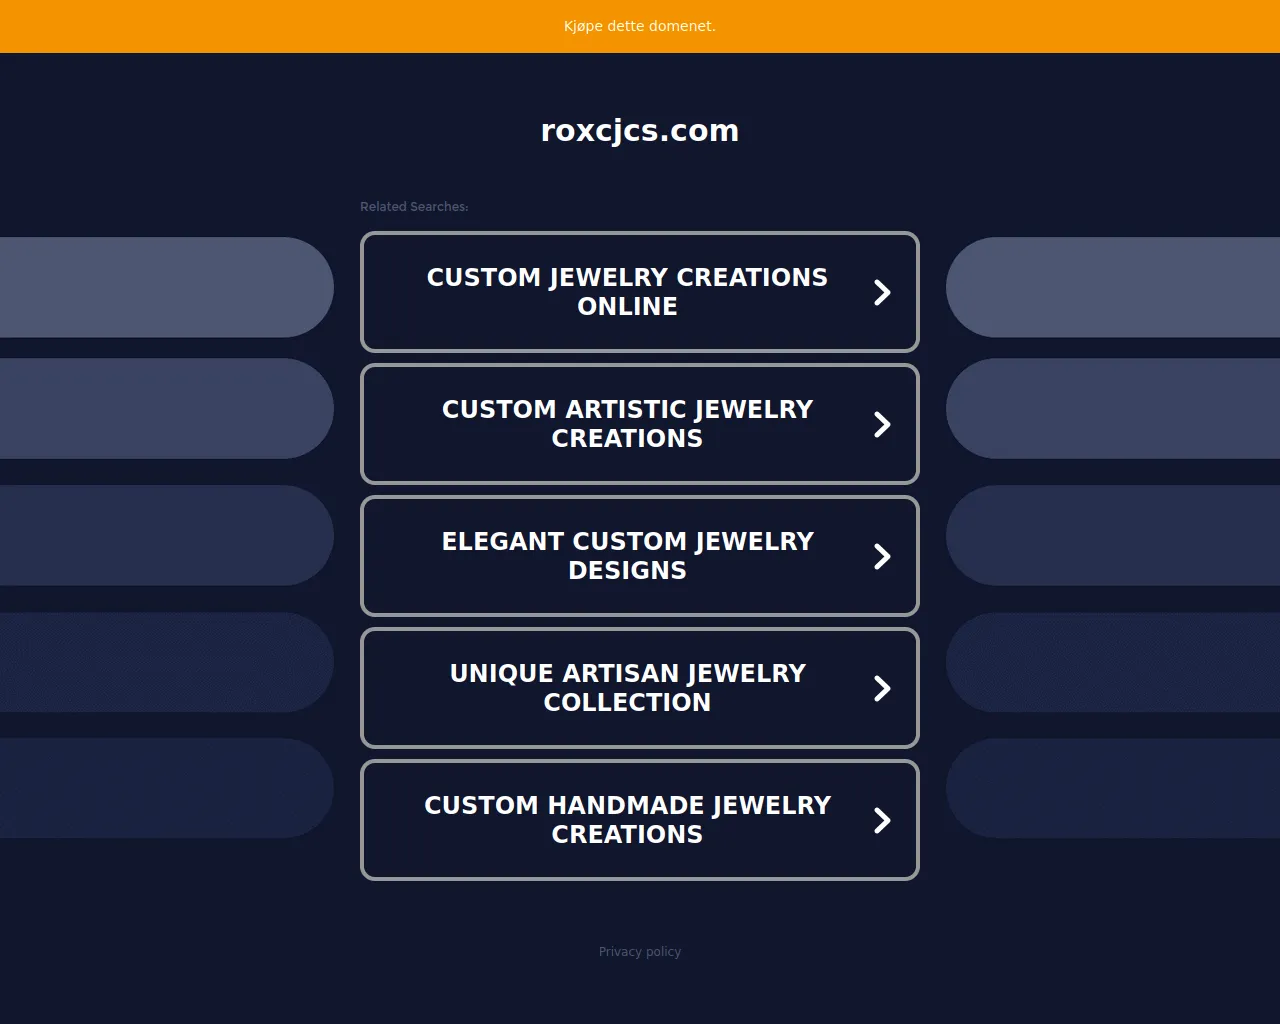The image size is (1280, 1024).
Task: Click the middle pill shape on the right edge
Action: pos(1113,535)
